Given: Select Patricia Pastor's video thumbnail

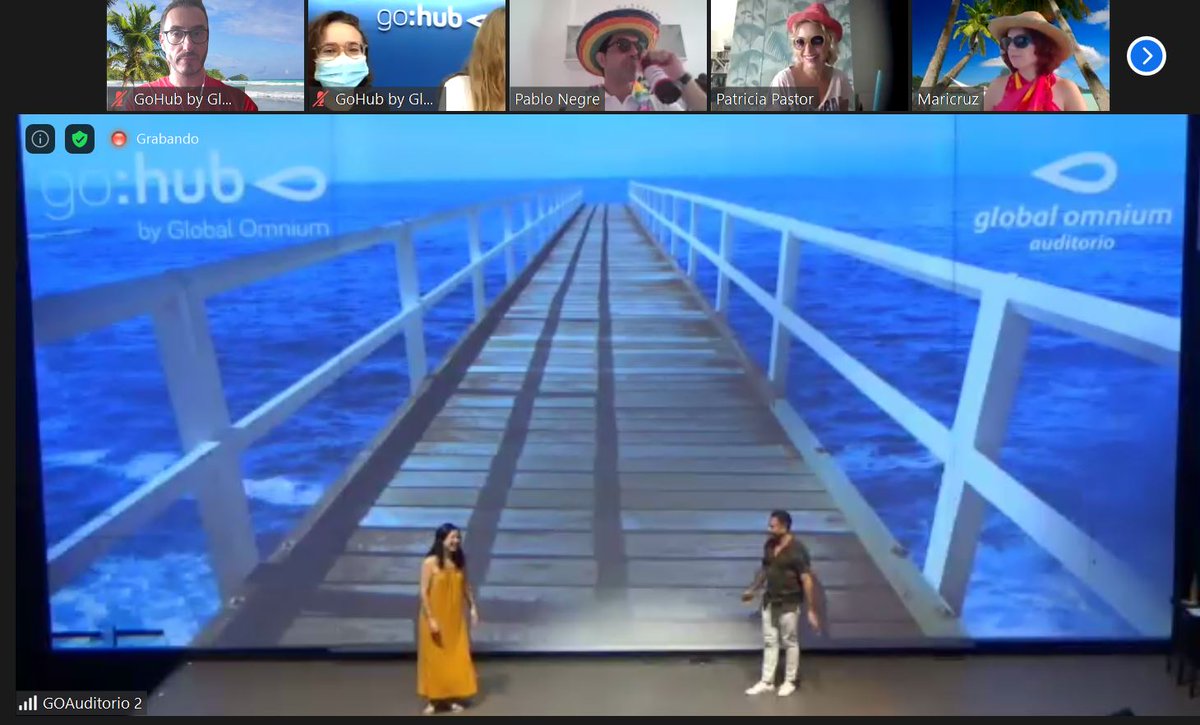Looking at the screenshot, I should [x=808, y=55].
